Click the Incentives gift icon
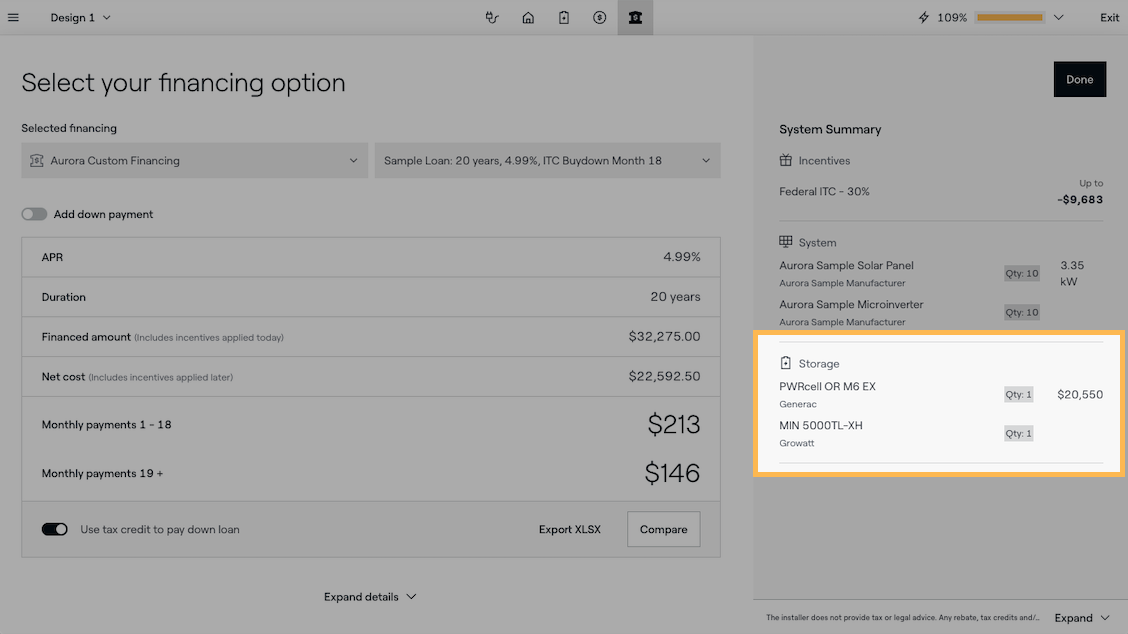Image resolution: width=1128 pixels, height=634 pixels. point(786,160)
